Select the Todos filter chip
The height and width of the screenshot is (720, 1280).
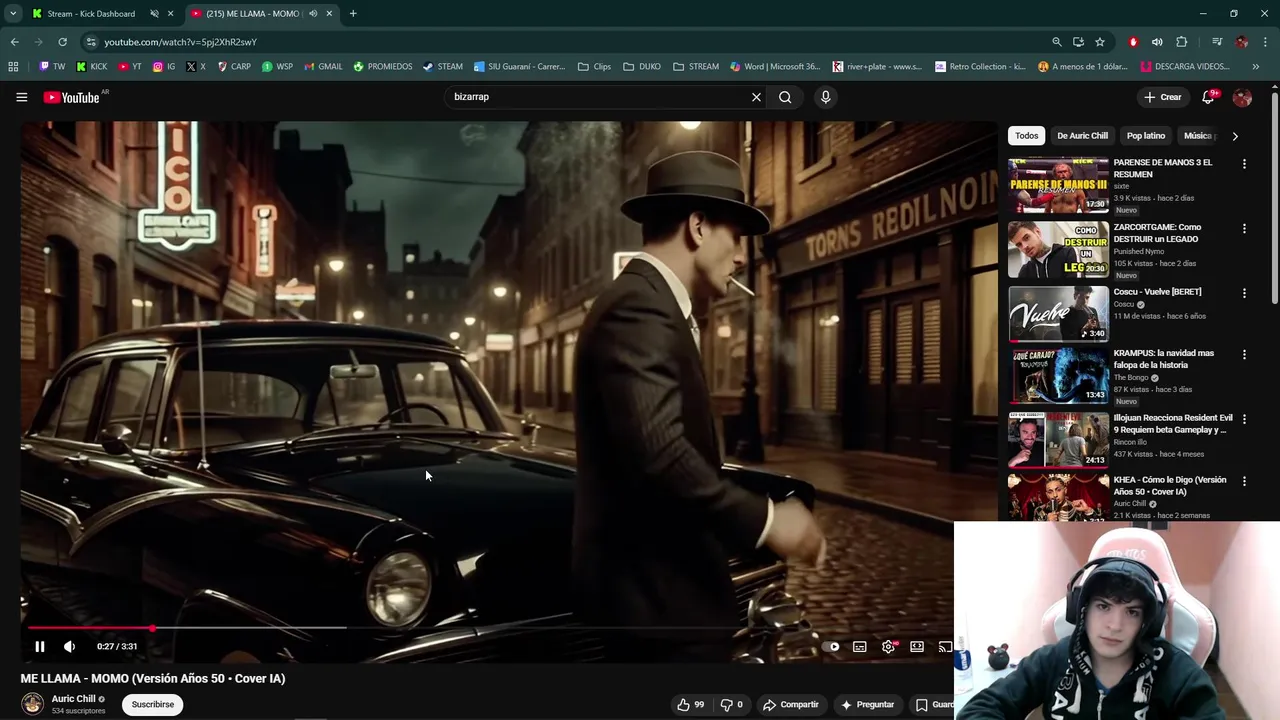click(x=1027, y=135)
